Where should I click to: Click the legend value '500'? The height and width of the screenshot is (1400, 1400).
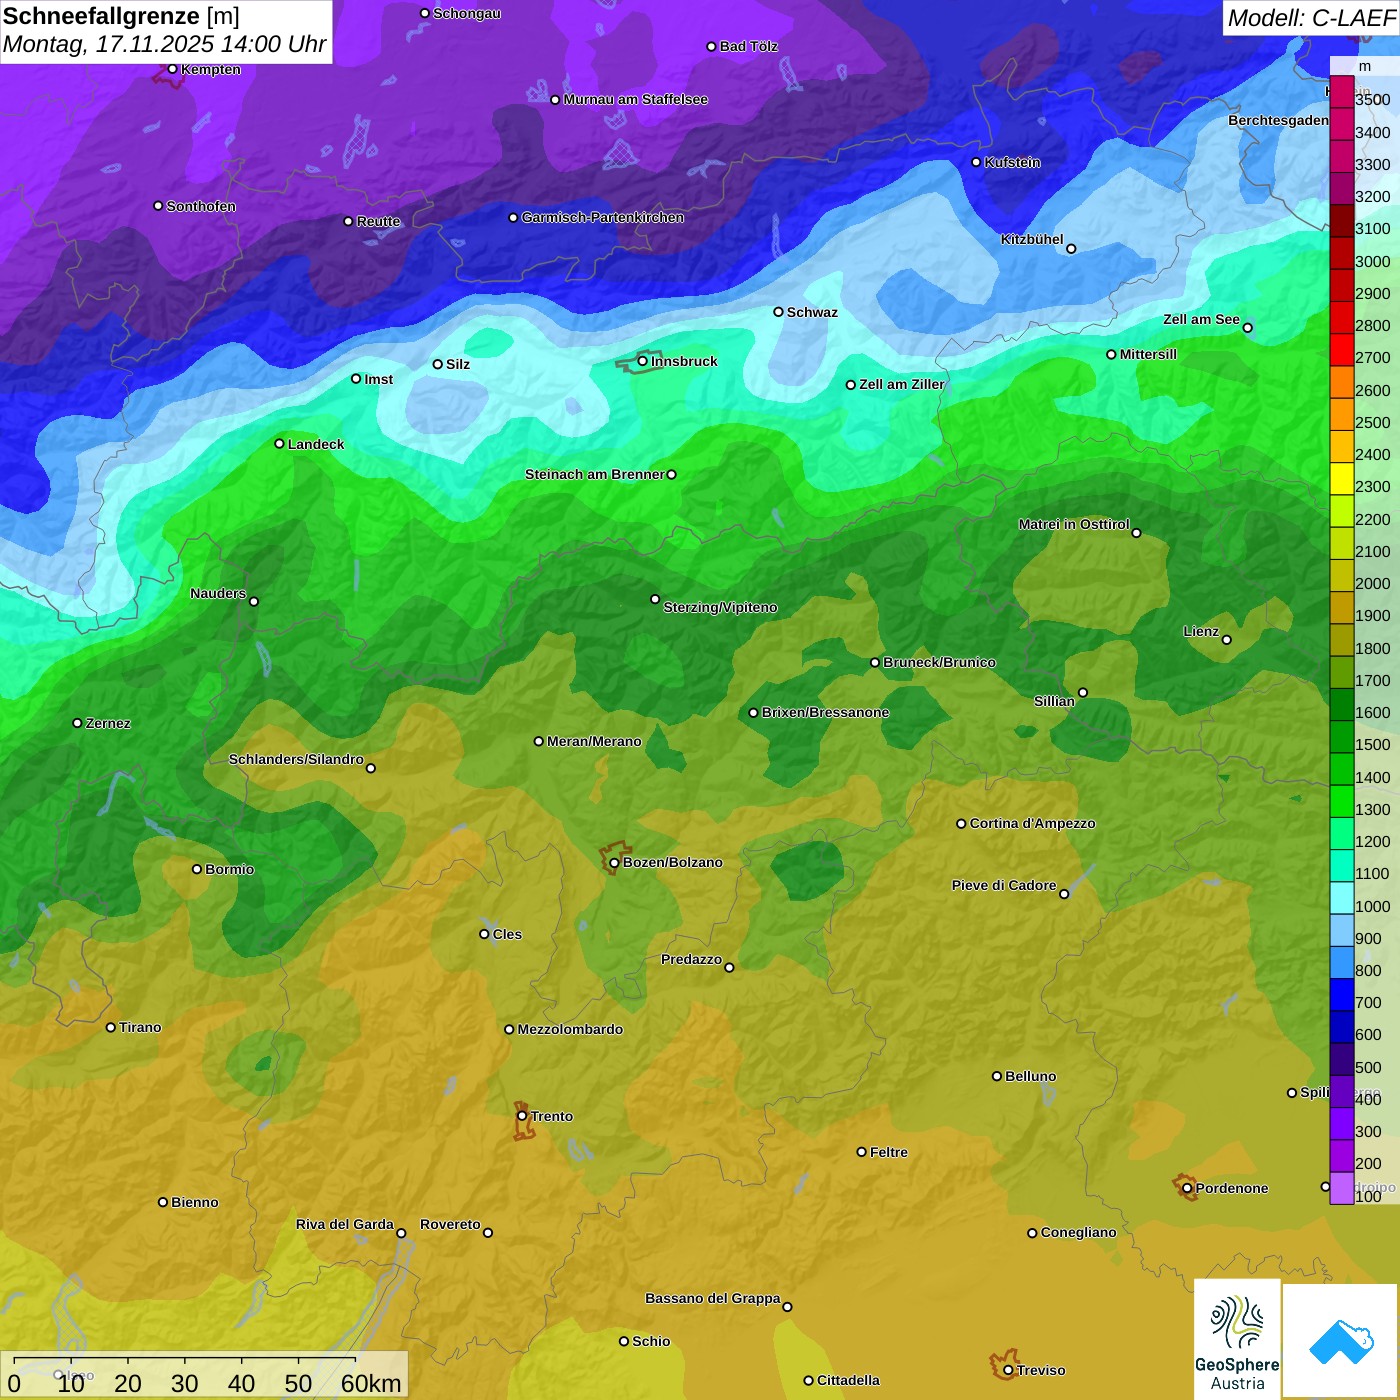1369,1068
